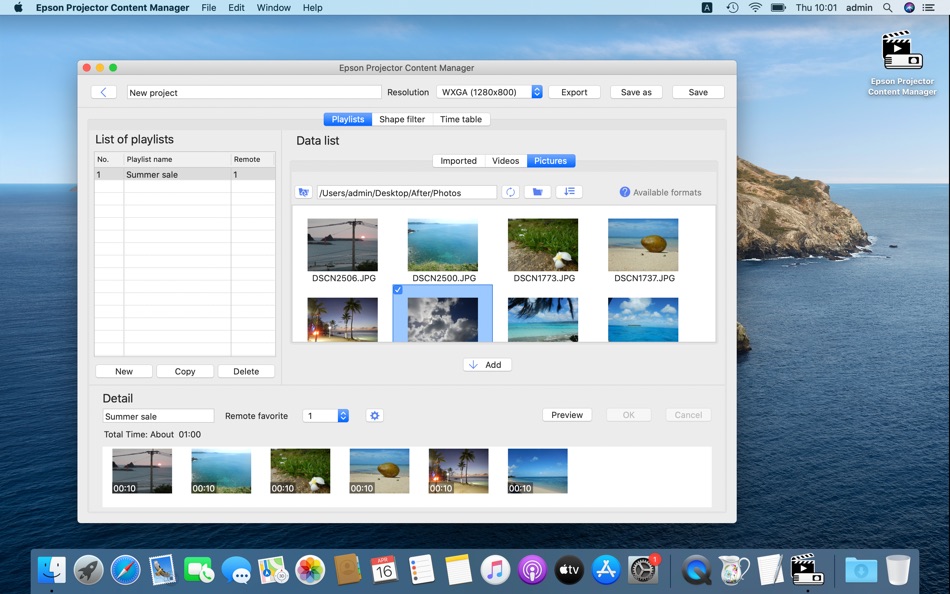Click the icon left of the folder path

pos(304,192)
